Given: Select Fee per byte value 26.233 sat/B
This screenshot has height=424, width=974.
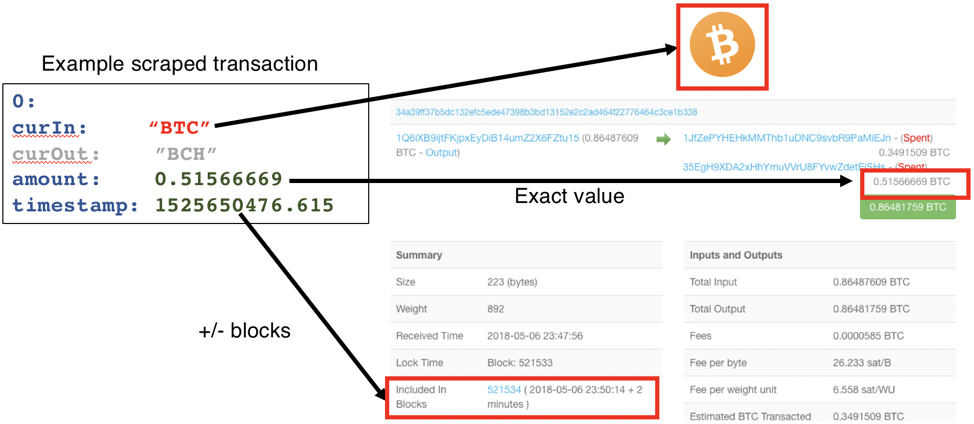Looking at the screenshot, I should (x=863, y=363).
